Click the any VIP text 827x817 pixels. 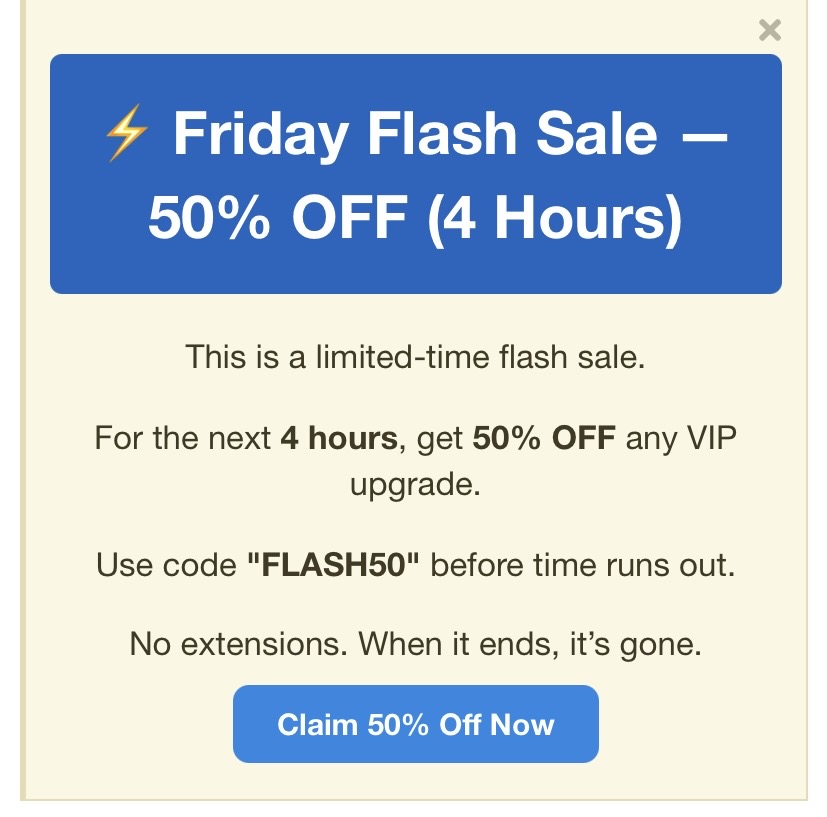[680, 438]
